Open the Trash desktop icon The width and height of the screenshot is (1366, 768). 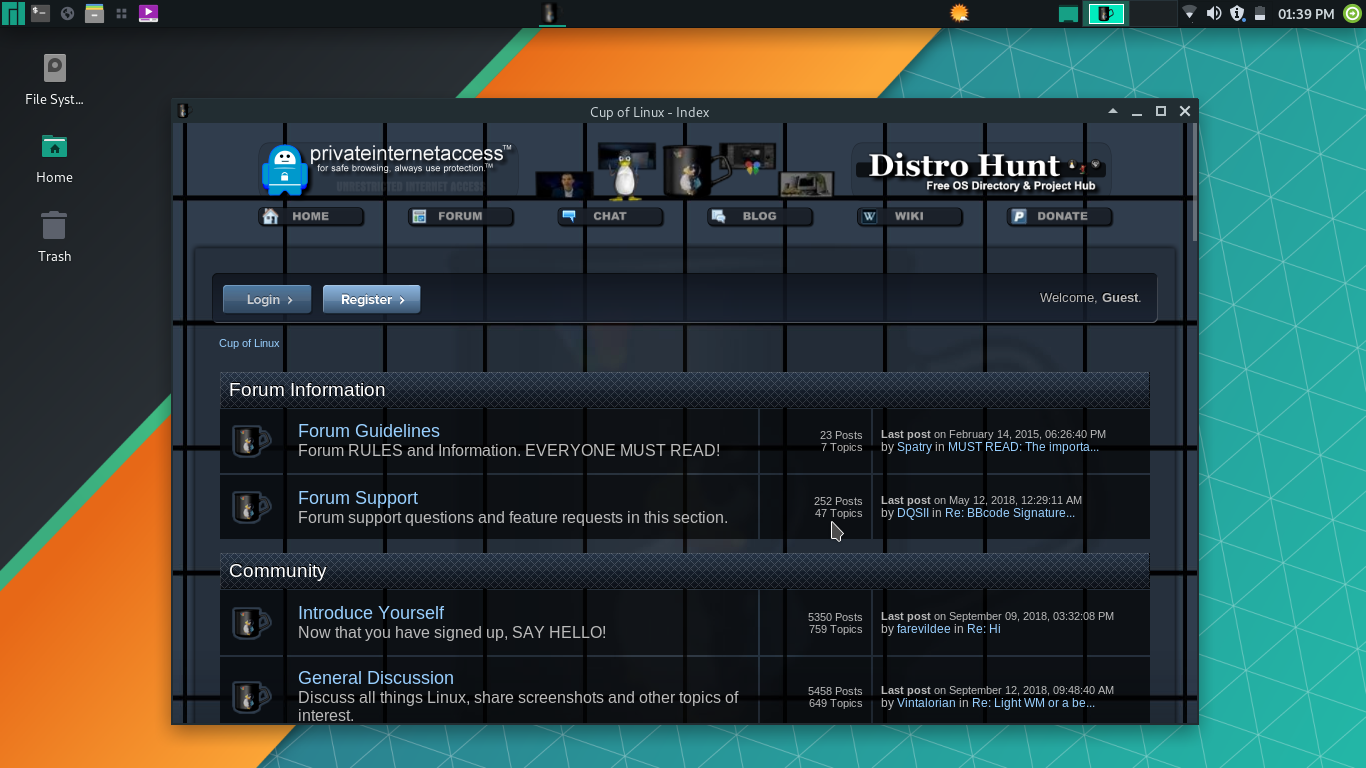[x=54, y=236]
